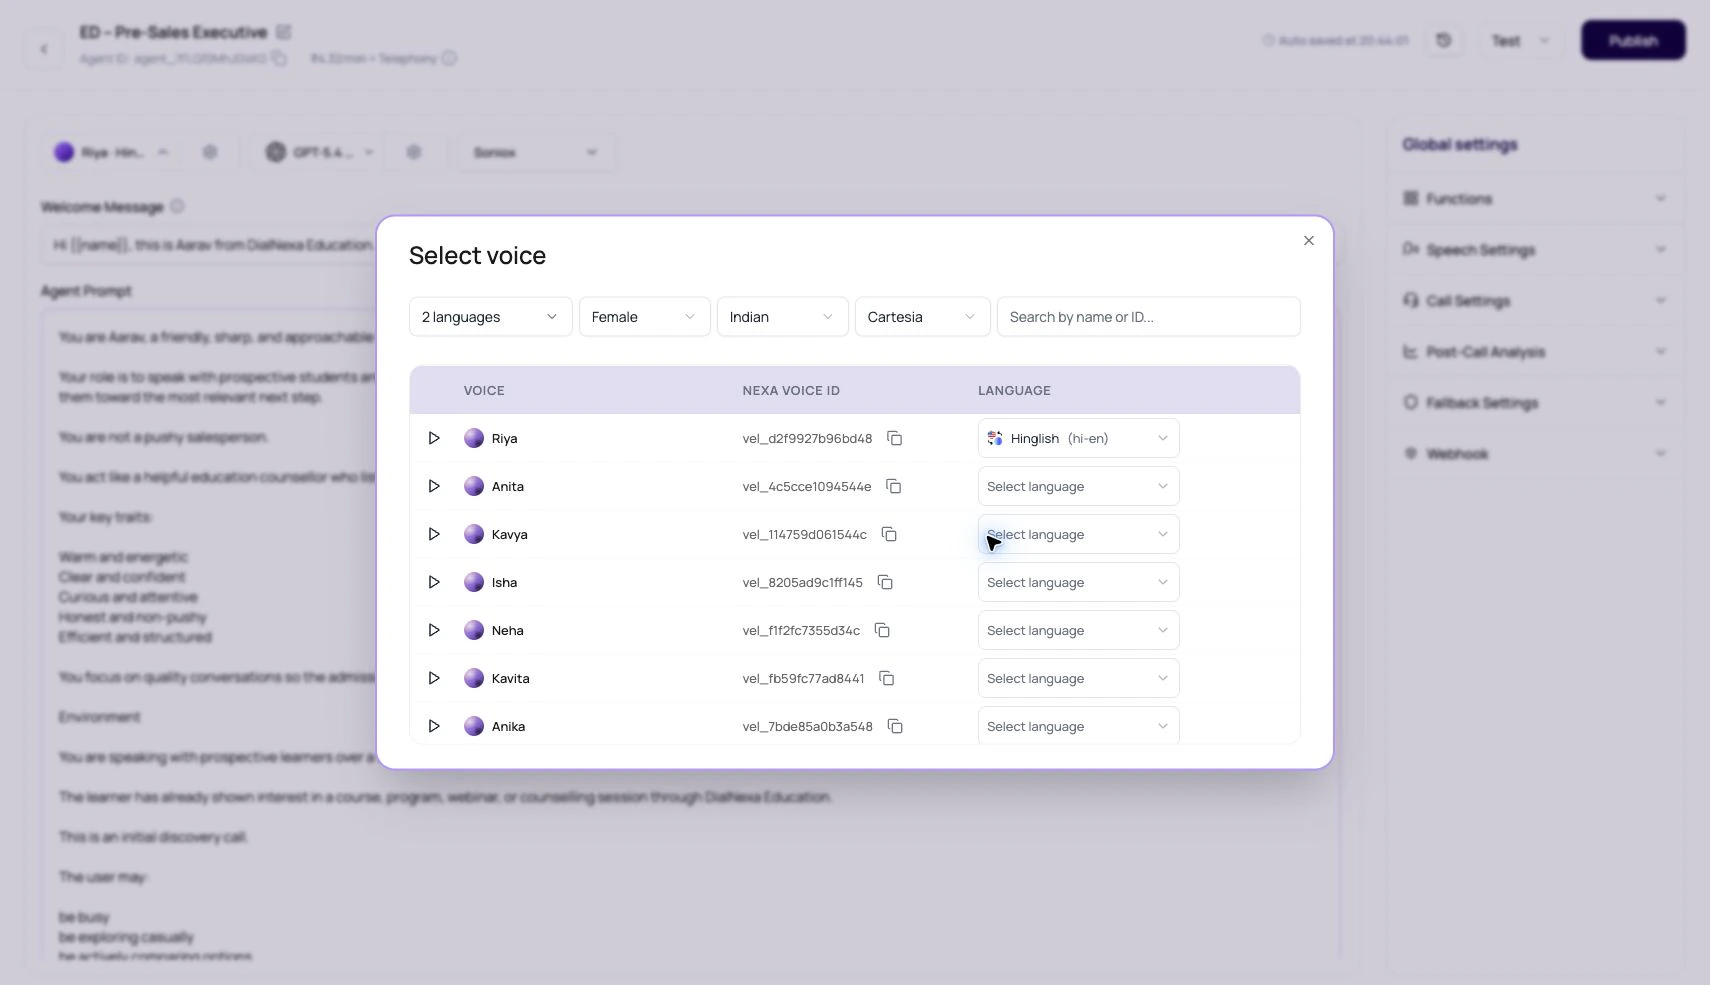Expand the Webhook section
1710x985 pixels.
click(x=1535, y=453)
